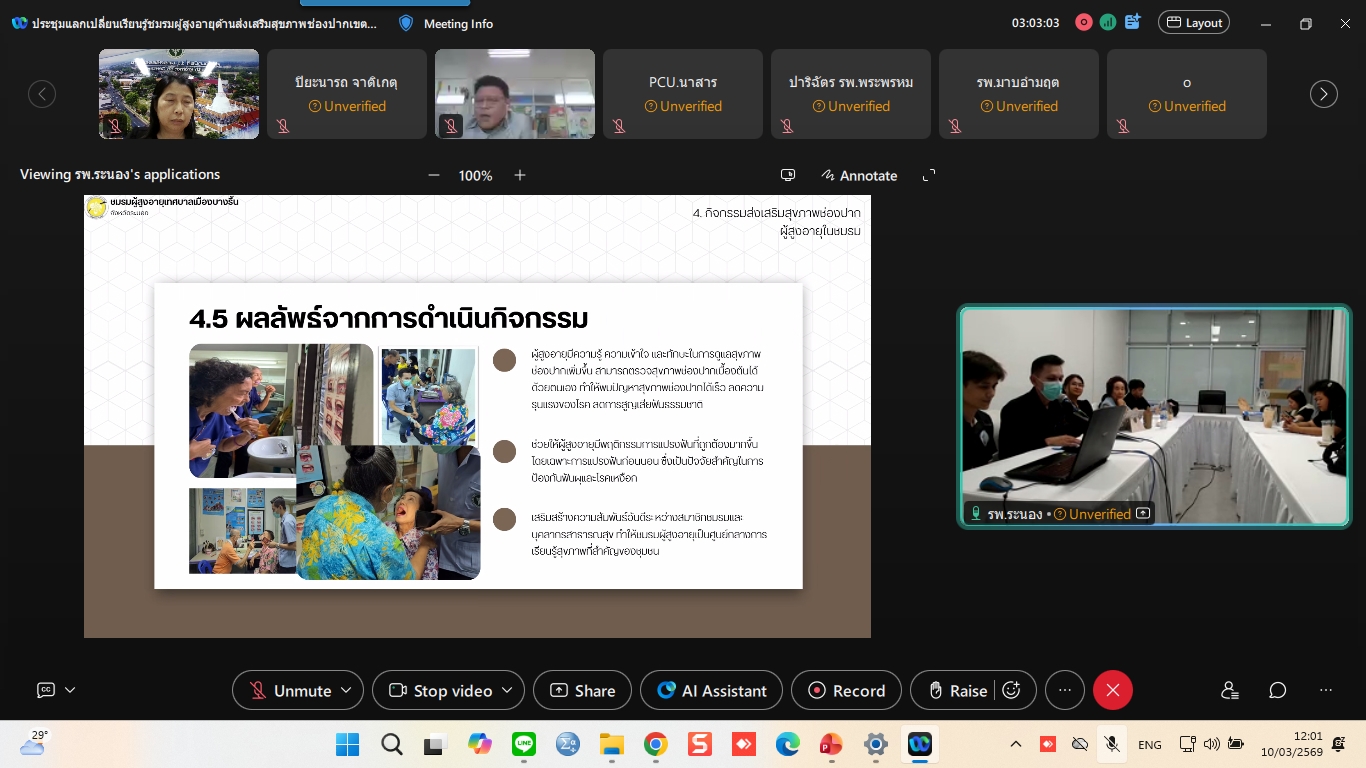This screenshot has height=768, width=1366.
Task: Open more options ellipsis in meeting controls
Action: click(x=1065, y=690)
